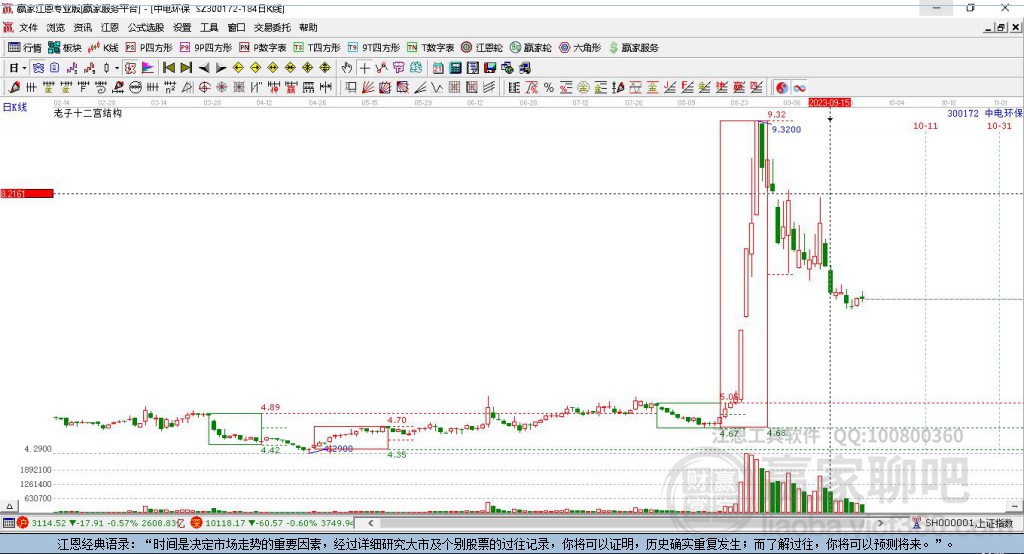Open the 板块 sector view
Image resolution: width=1024 pixels, height=554 pixels.
pos(65,48)
